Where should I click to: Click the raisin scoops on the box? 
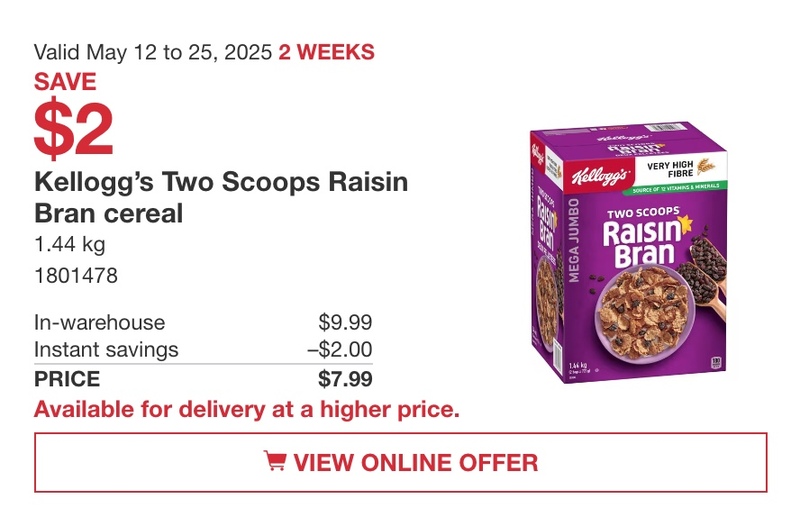(703, 274)
